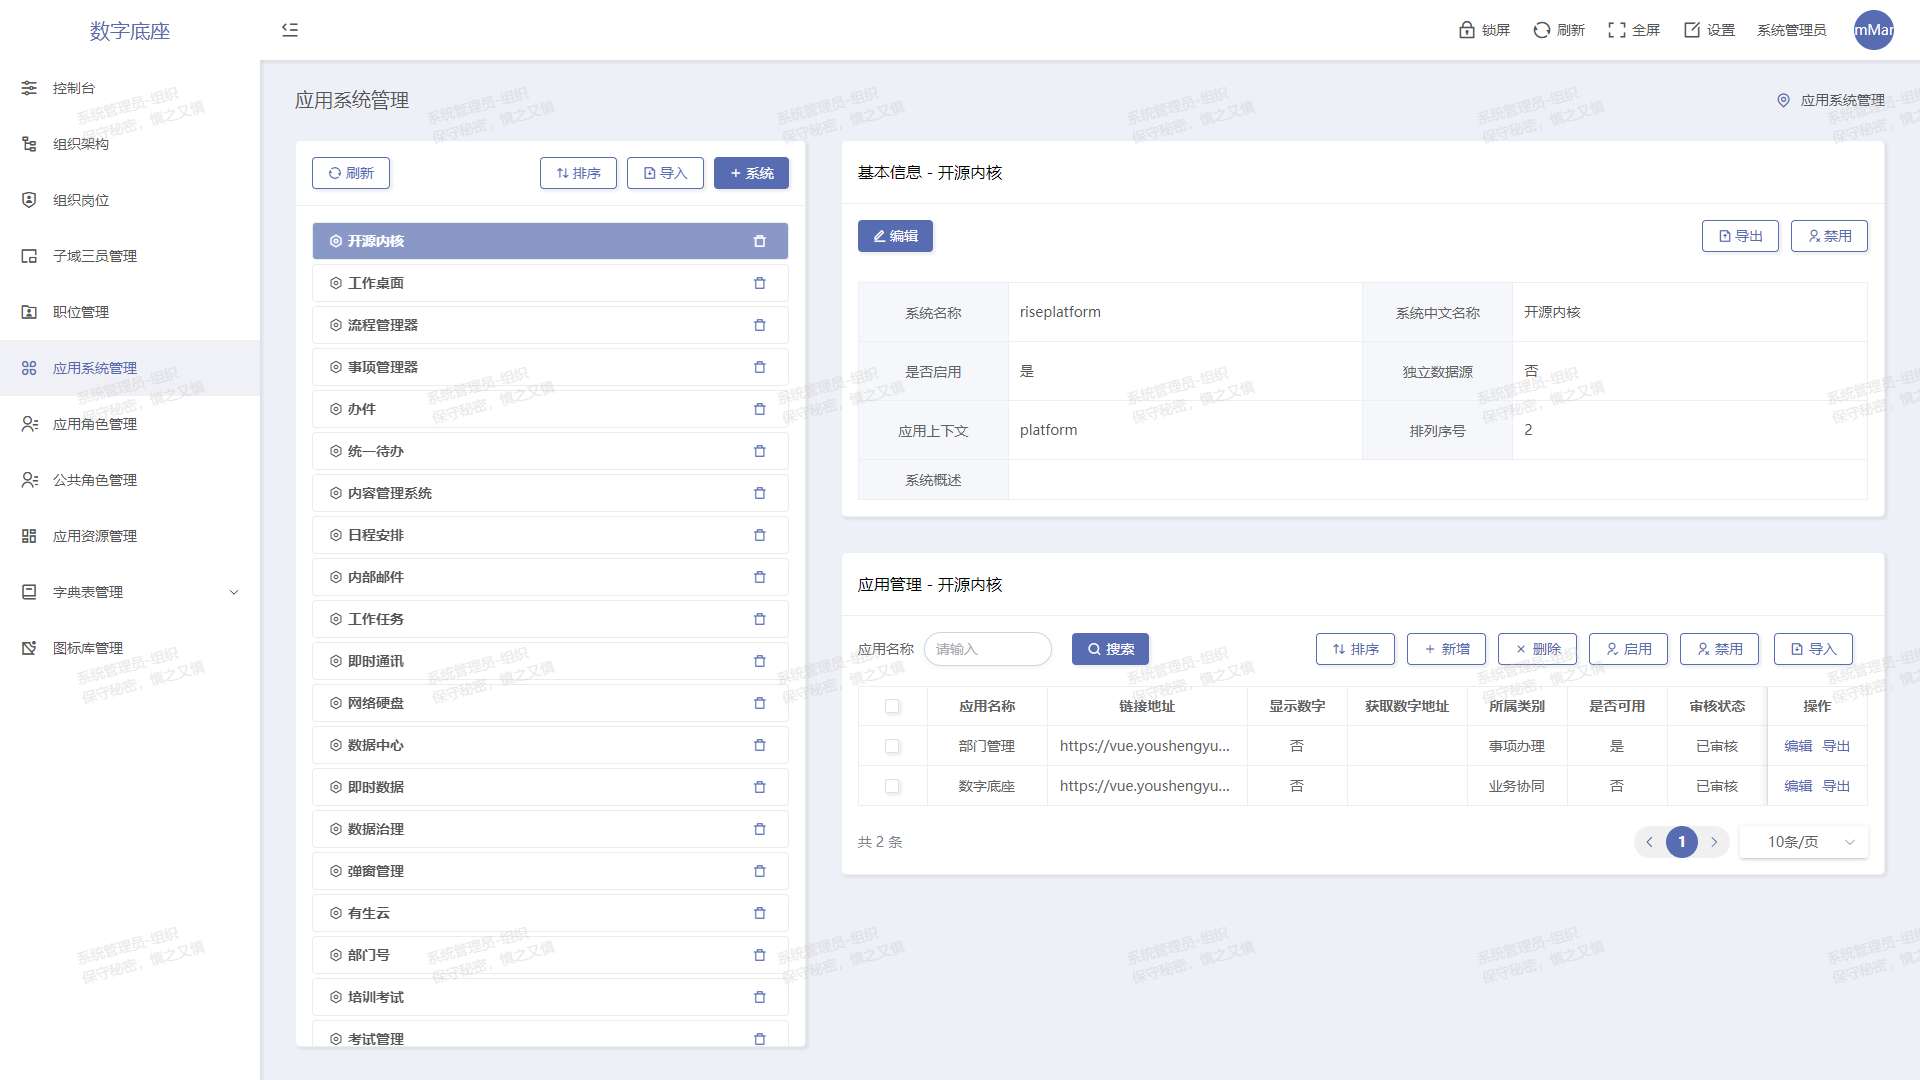Check the select-all checkbox in the table header

pyautogui.click(x=892, y=706)
